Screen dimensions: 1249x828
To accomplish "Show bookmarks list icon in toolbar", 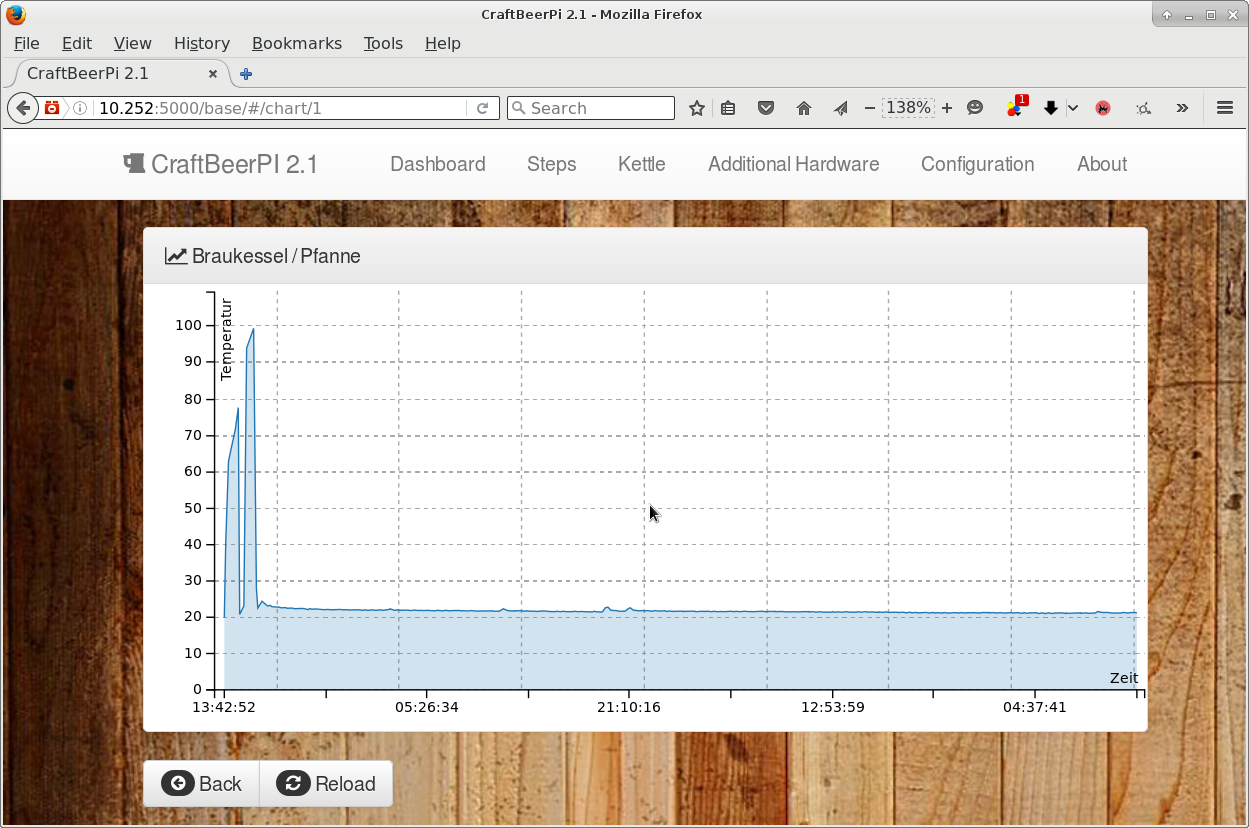I will (729, 108).
